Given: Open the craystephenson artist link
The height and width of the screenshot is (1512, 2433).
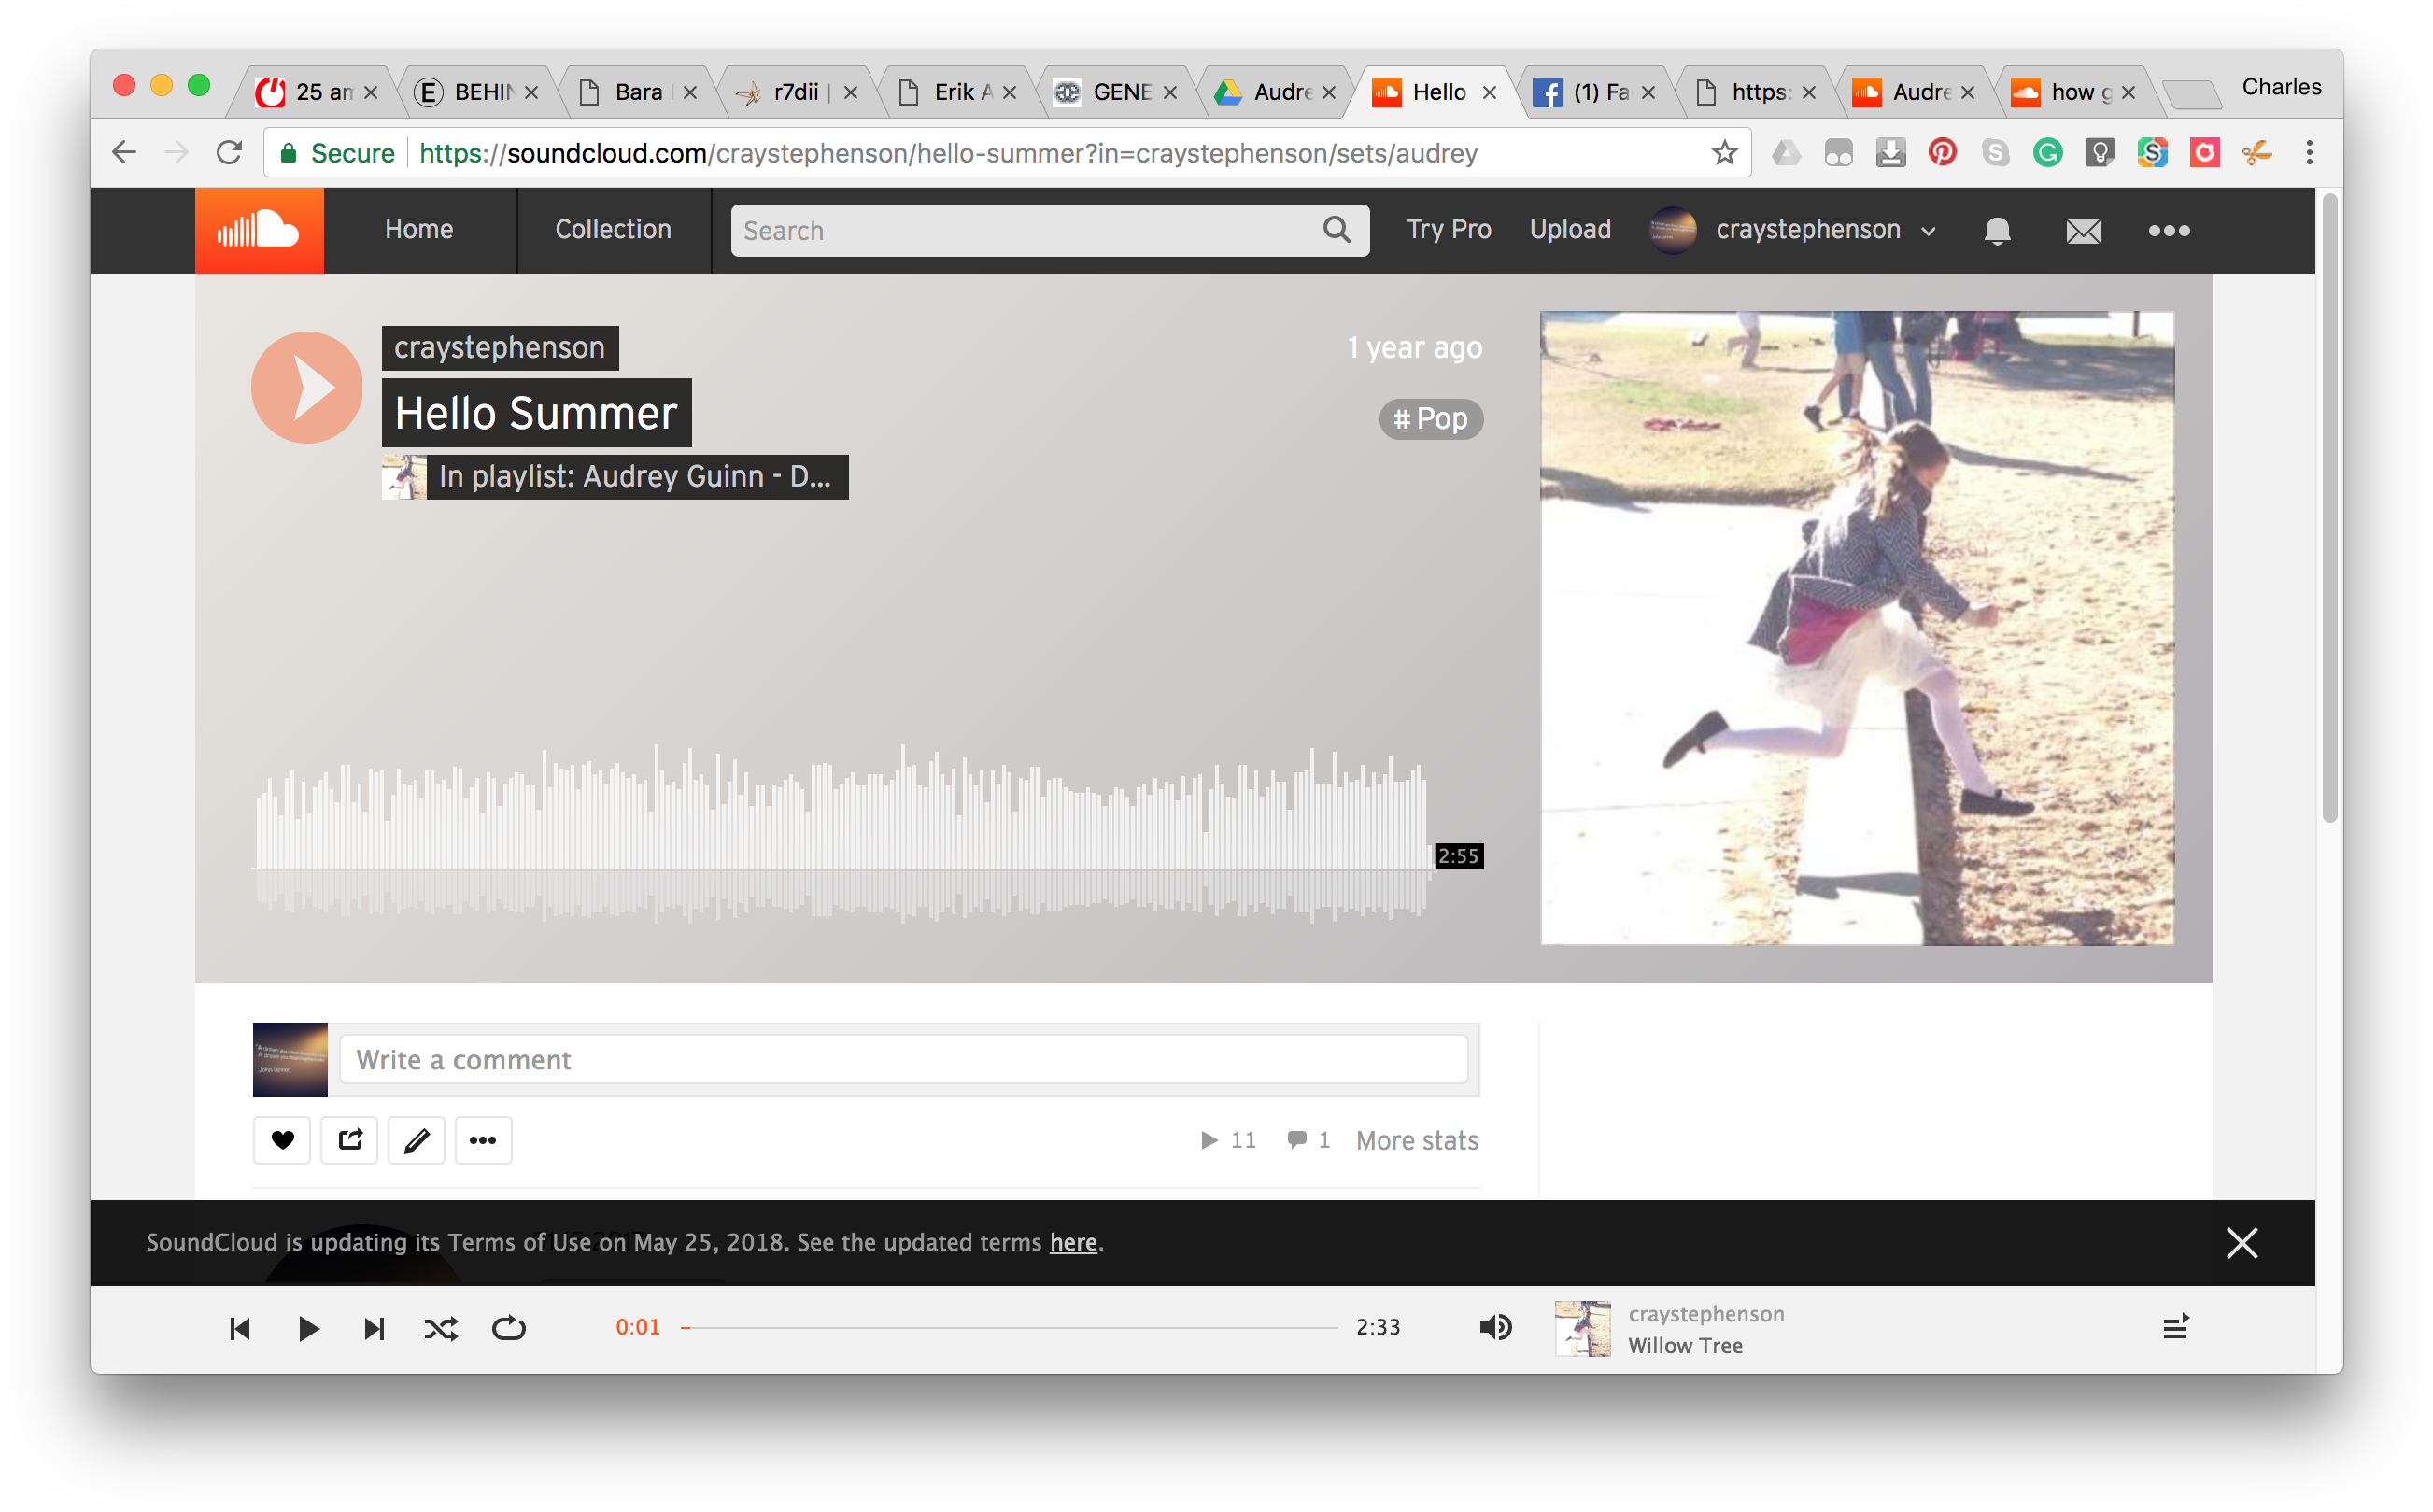Looking at the screenshot, I should 499,348.
